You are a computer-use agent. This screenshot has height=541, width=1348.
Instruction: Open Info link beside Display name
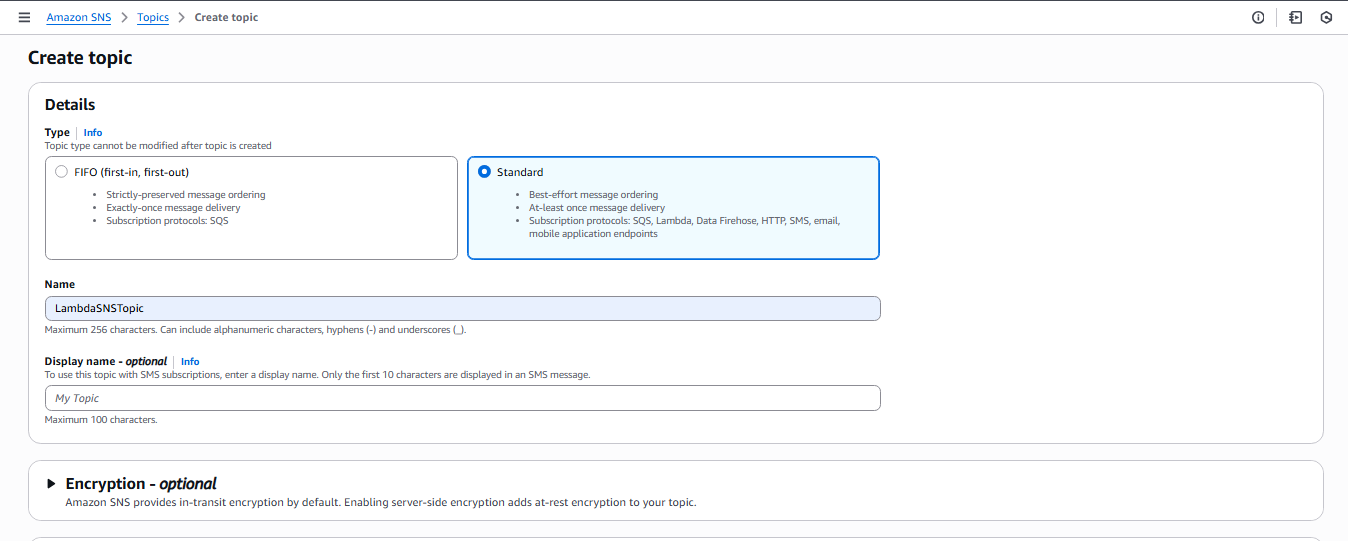190,362
